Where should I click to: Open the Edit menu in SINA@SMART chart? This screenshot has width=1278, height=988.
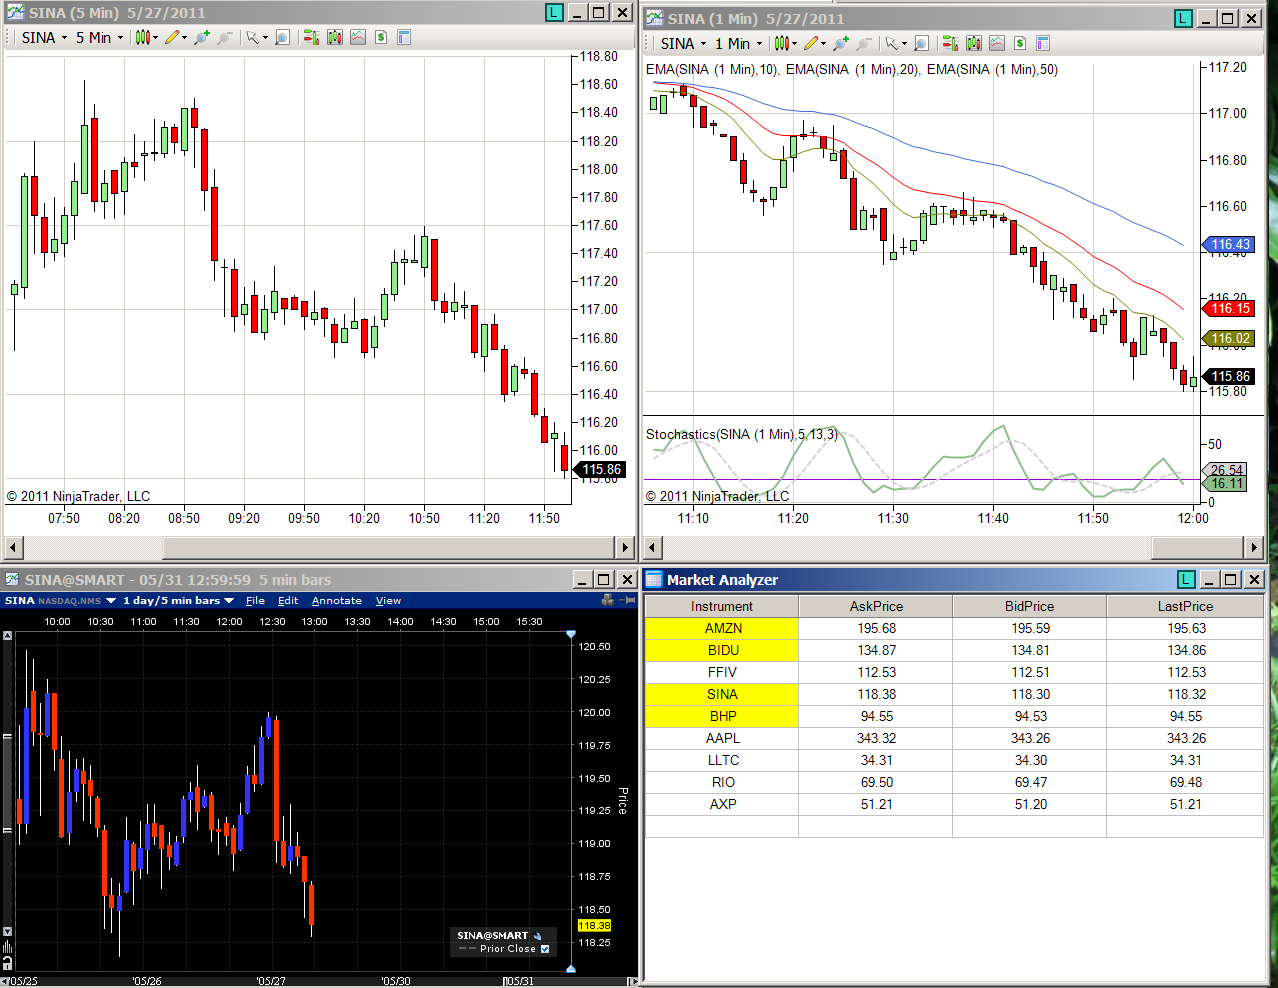288,601
